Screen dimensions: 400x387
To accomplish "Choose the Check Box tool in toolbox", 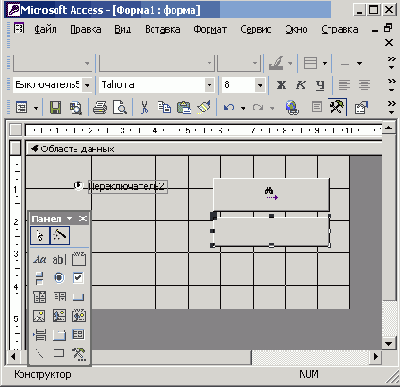I will pyautogui.click(x=78, y=278).
